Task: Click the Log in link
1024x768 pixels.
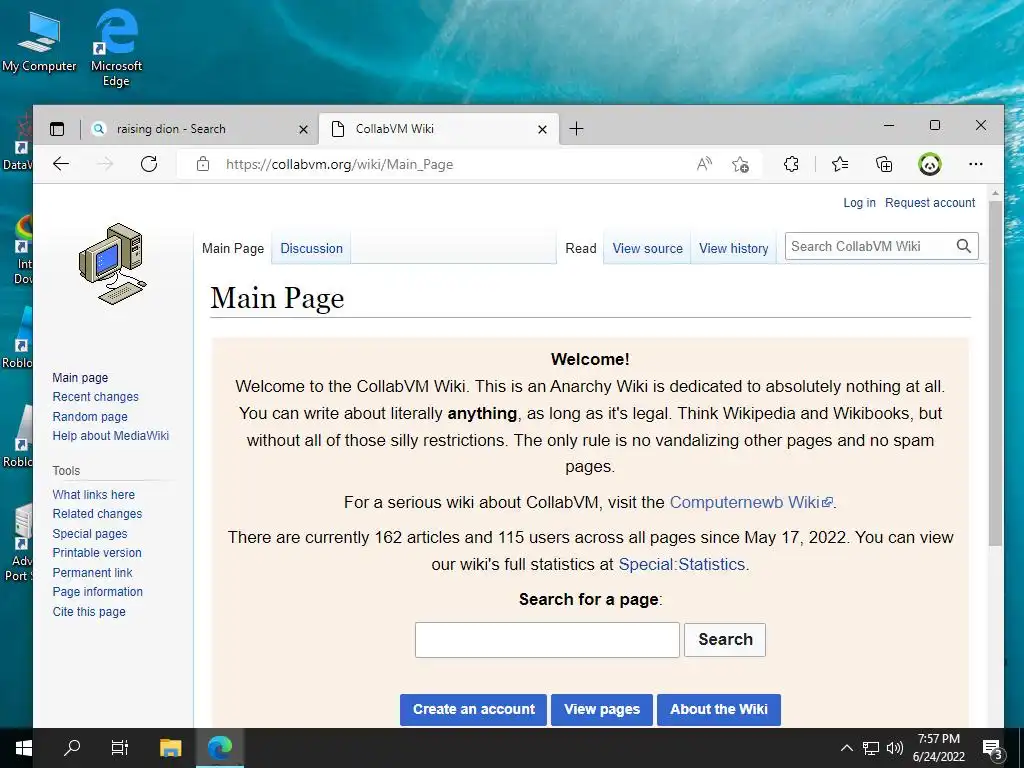Action: tap(859, 203)
